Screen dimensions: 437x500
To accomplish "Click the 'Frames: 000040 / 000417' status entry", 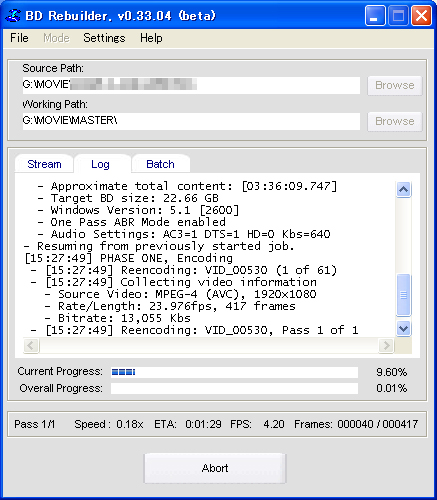I will click(356, 424).
